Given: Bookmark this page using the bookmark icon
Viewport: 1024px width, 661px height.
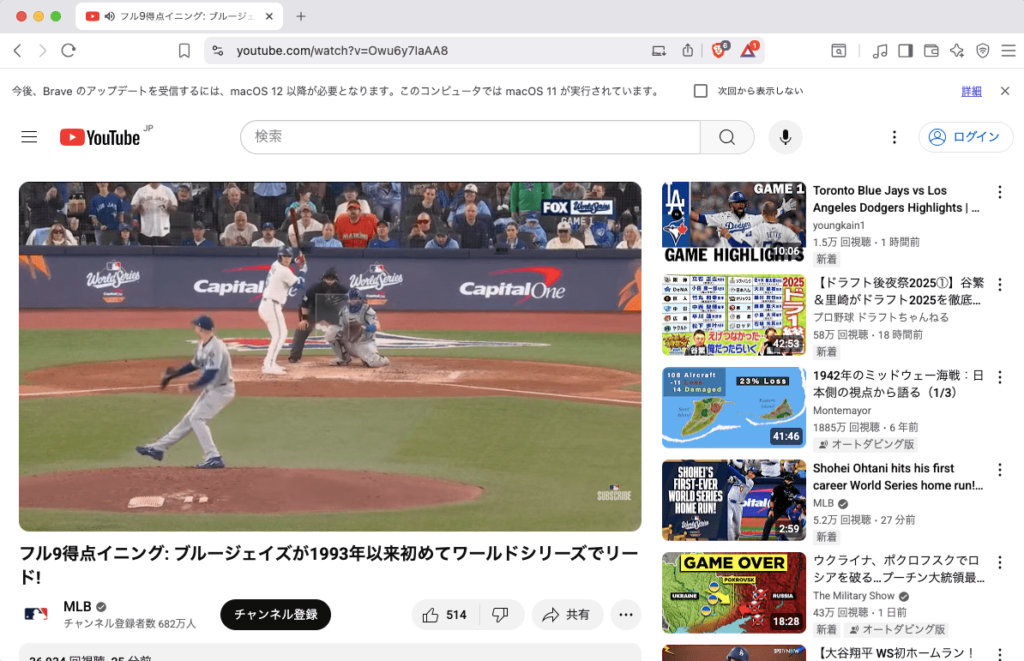Looking at the screenshot, I should [184, 50].
